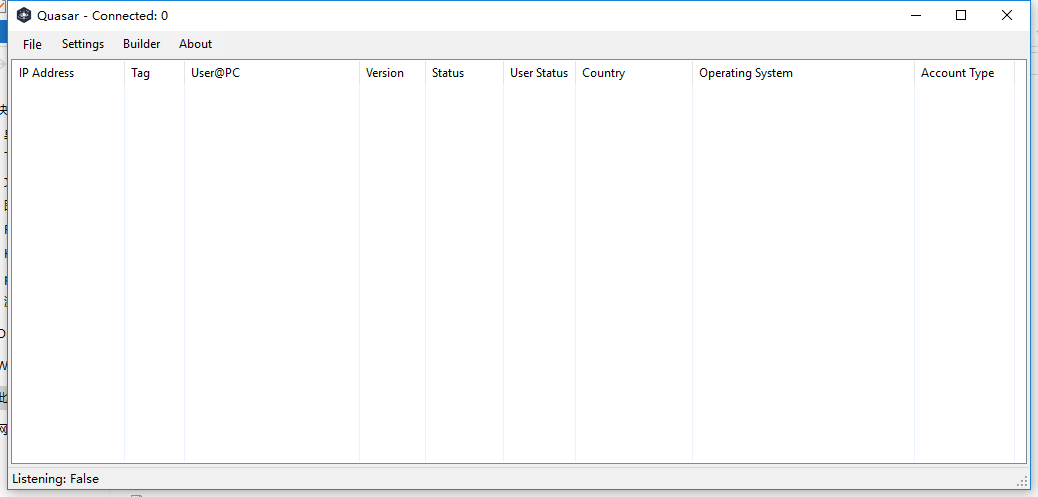Click the window resize grip in status bar
The image size is (1038, 497).
coord(1021,480)
